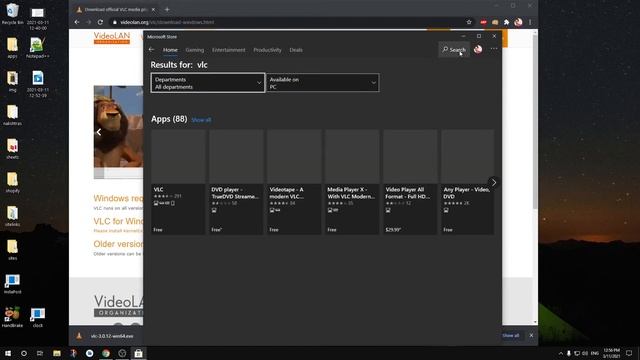Switch to the Deals tab
The image size is (640, 360).
(296, 50)
